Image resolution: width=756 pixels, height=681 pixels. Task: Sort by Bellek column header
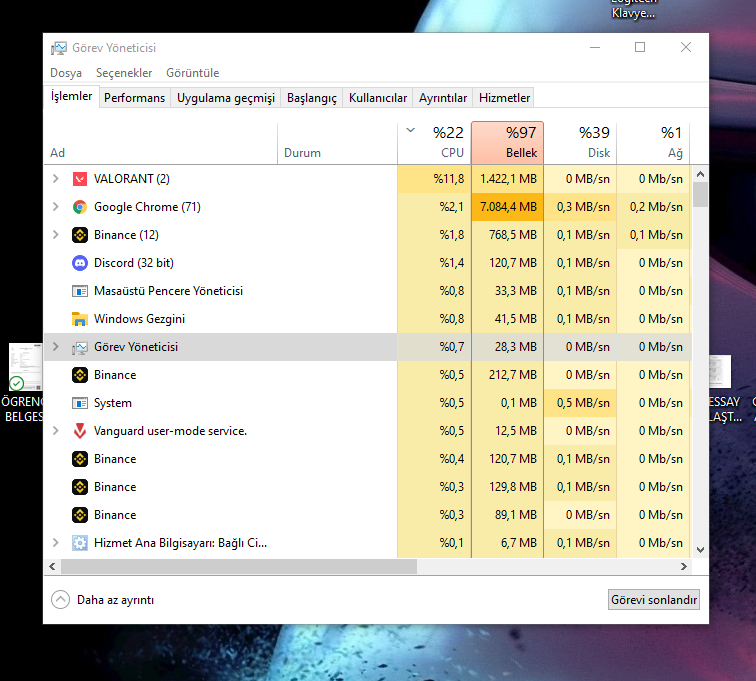(508, 143)
